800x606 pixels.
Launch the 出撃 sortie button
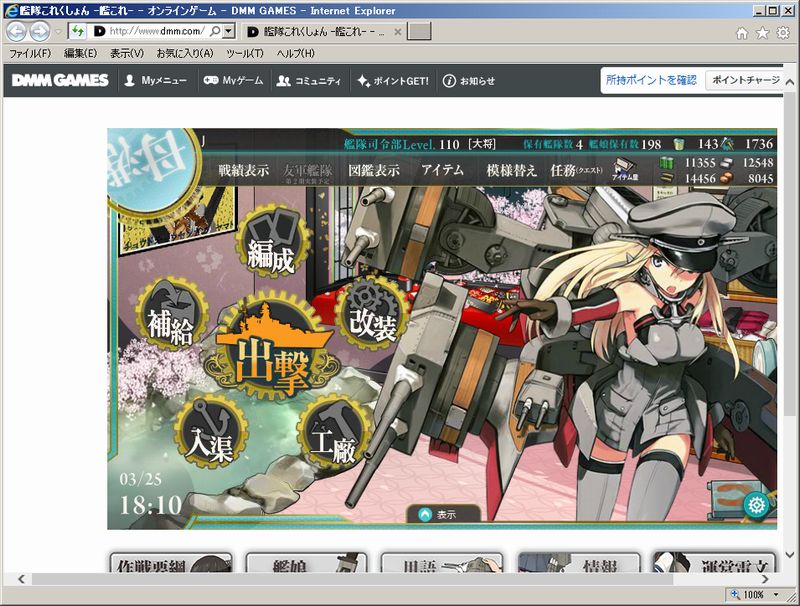(x=272, y=346)
